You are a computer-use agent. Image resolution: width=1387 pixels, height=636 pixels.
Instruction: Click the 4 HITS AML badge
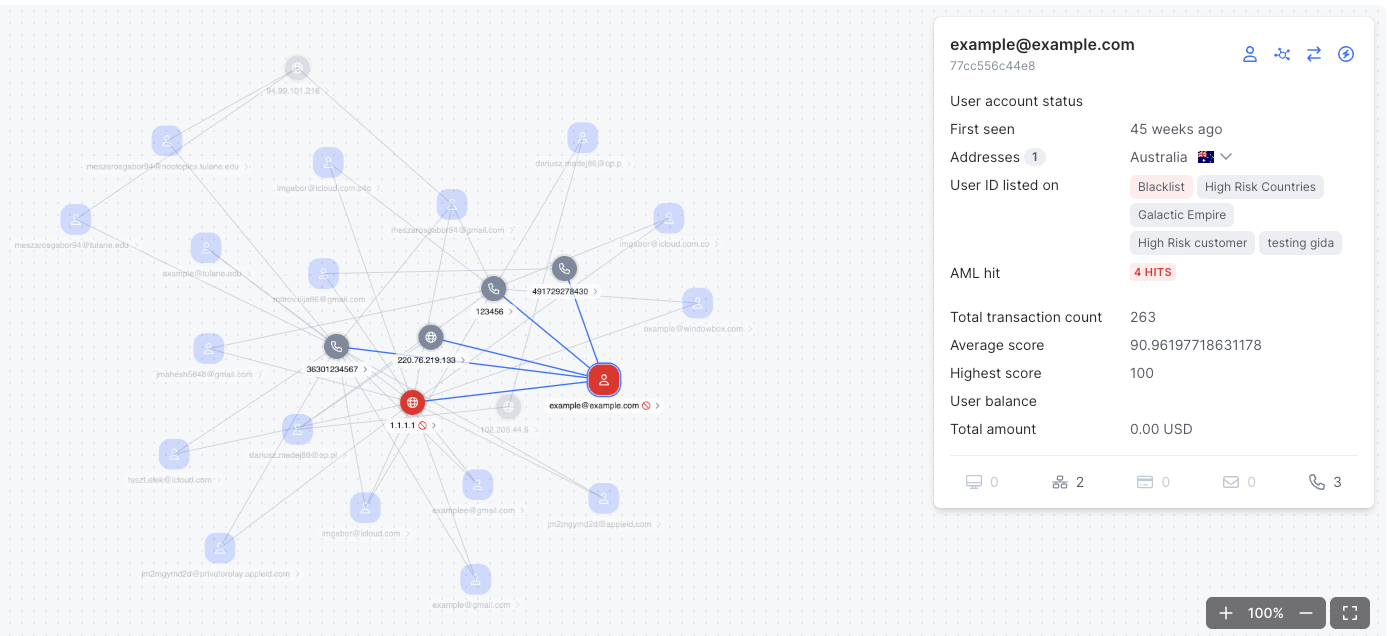click(1152, 272)
